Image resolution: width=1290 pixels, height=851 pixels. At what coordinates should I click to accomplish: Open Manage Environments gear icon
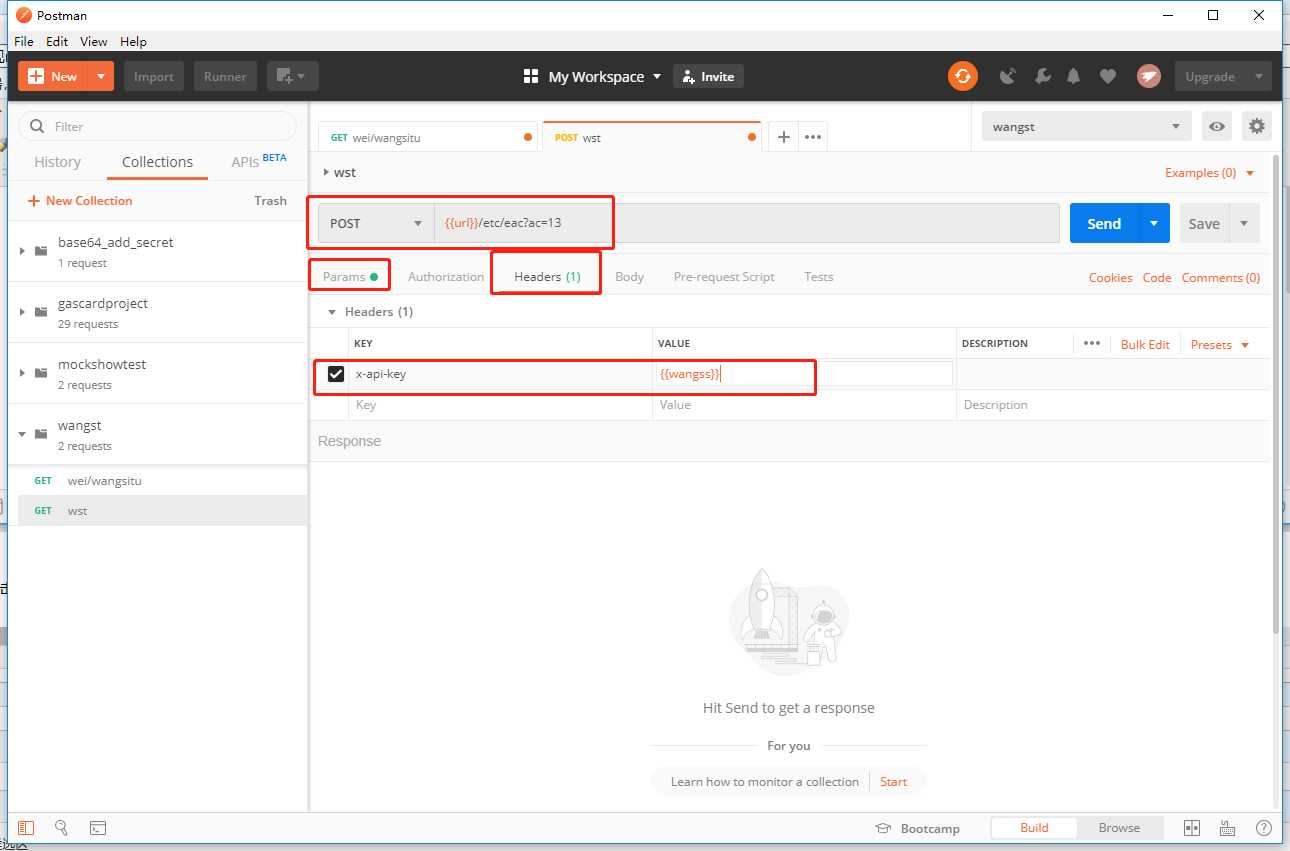(x=1257, y=126)
